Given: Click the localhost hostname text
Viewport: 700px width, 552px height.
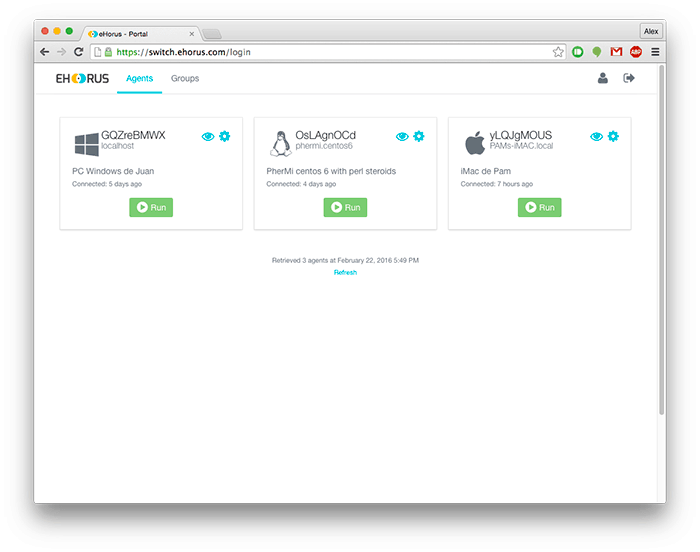Looking at the screenshot, I should pyautogui.click(x=117, y=146).
